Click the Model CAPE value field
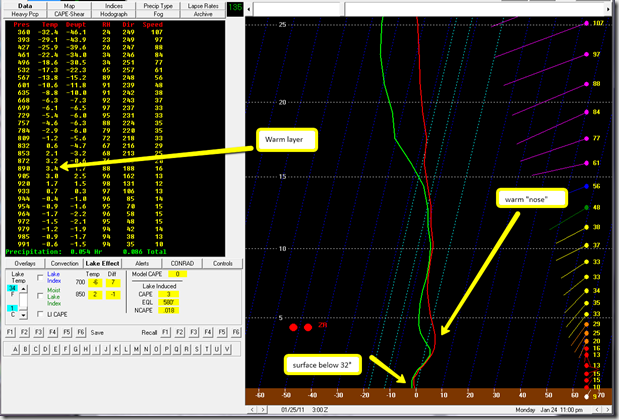The height and width of the screenshot is (420, 619). click(177, 273)
